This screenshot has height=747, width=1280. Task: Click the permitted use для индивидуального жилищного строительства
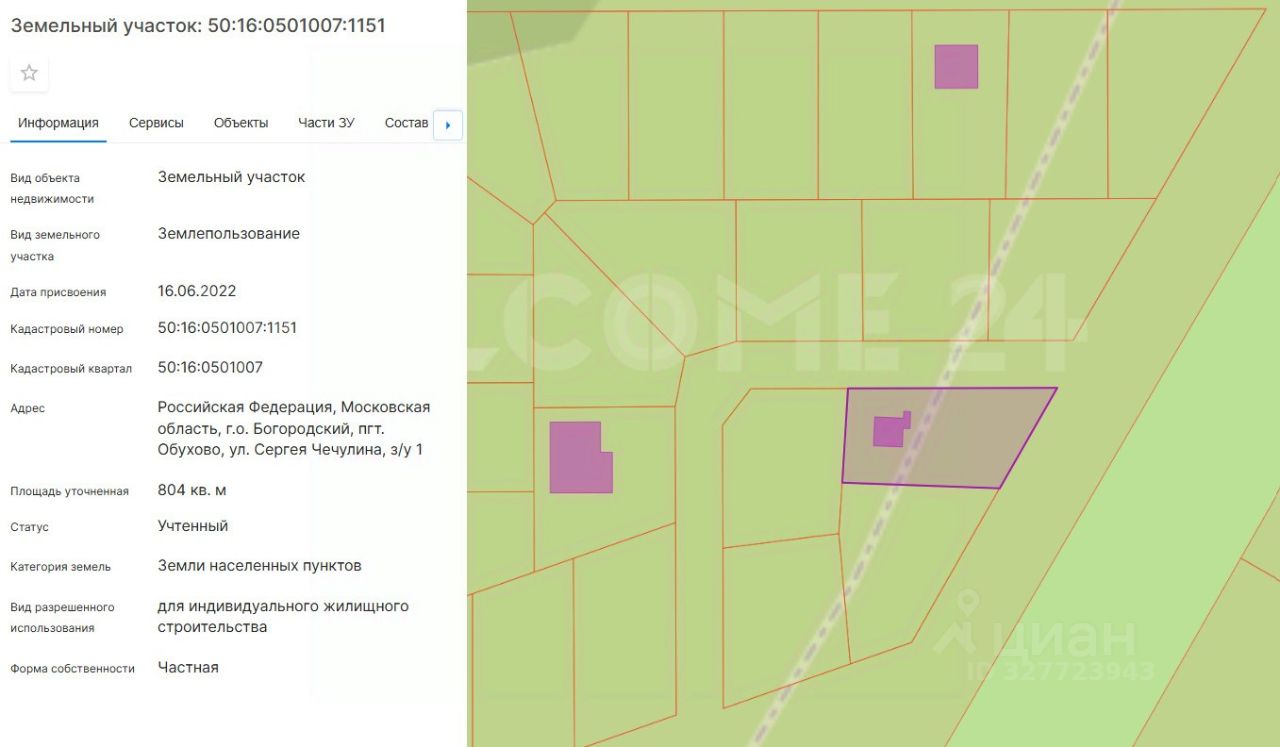[283, 617]
